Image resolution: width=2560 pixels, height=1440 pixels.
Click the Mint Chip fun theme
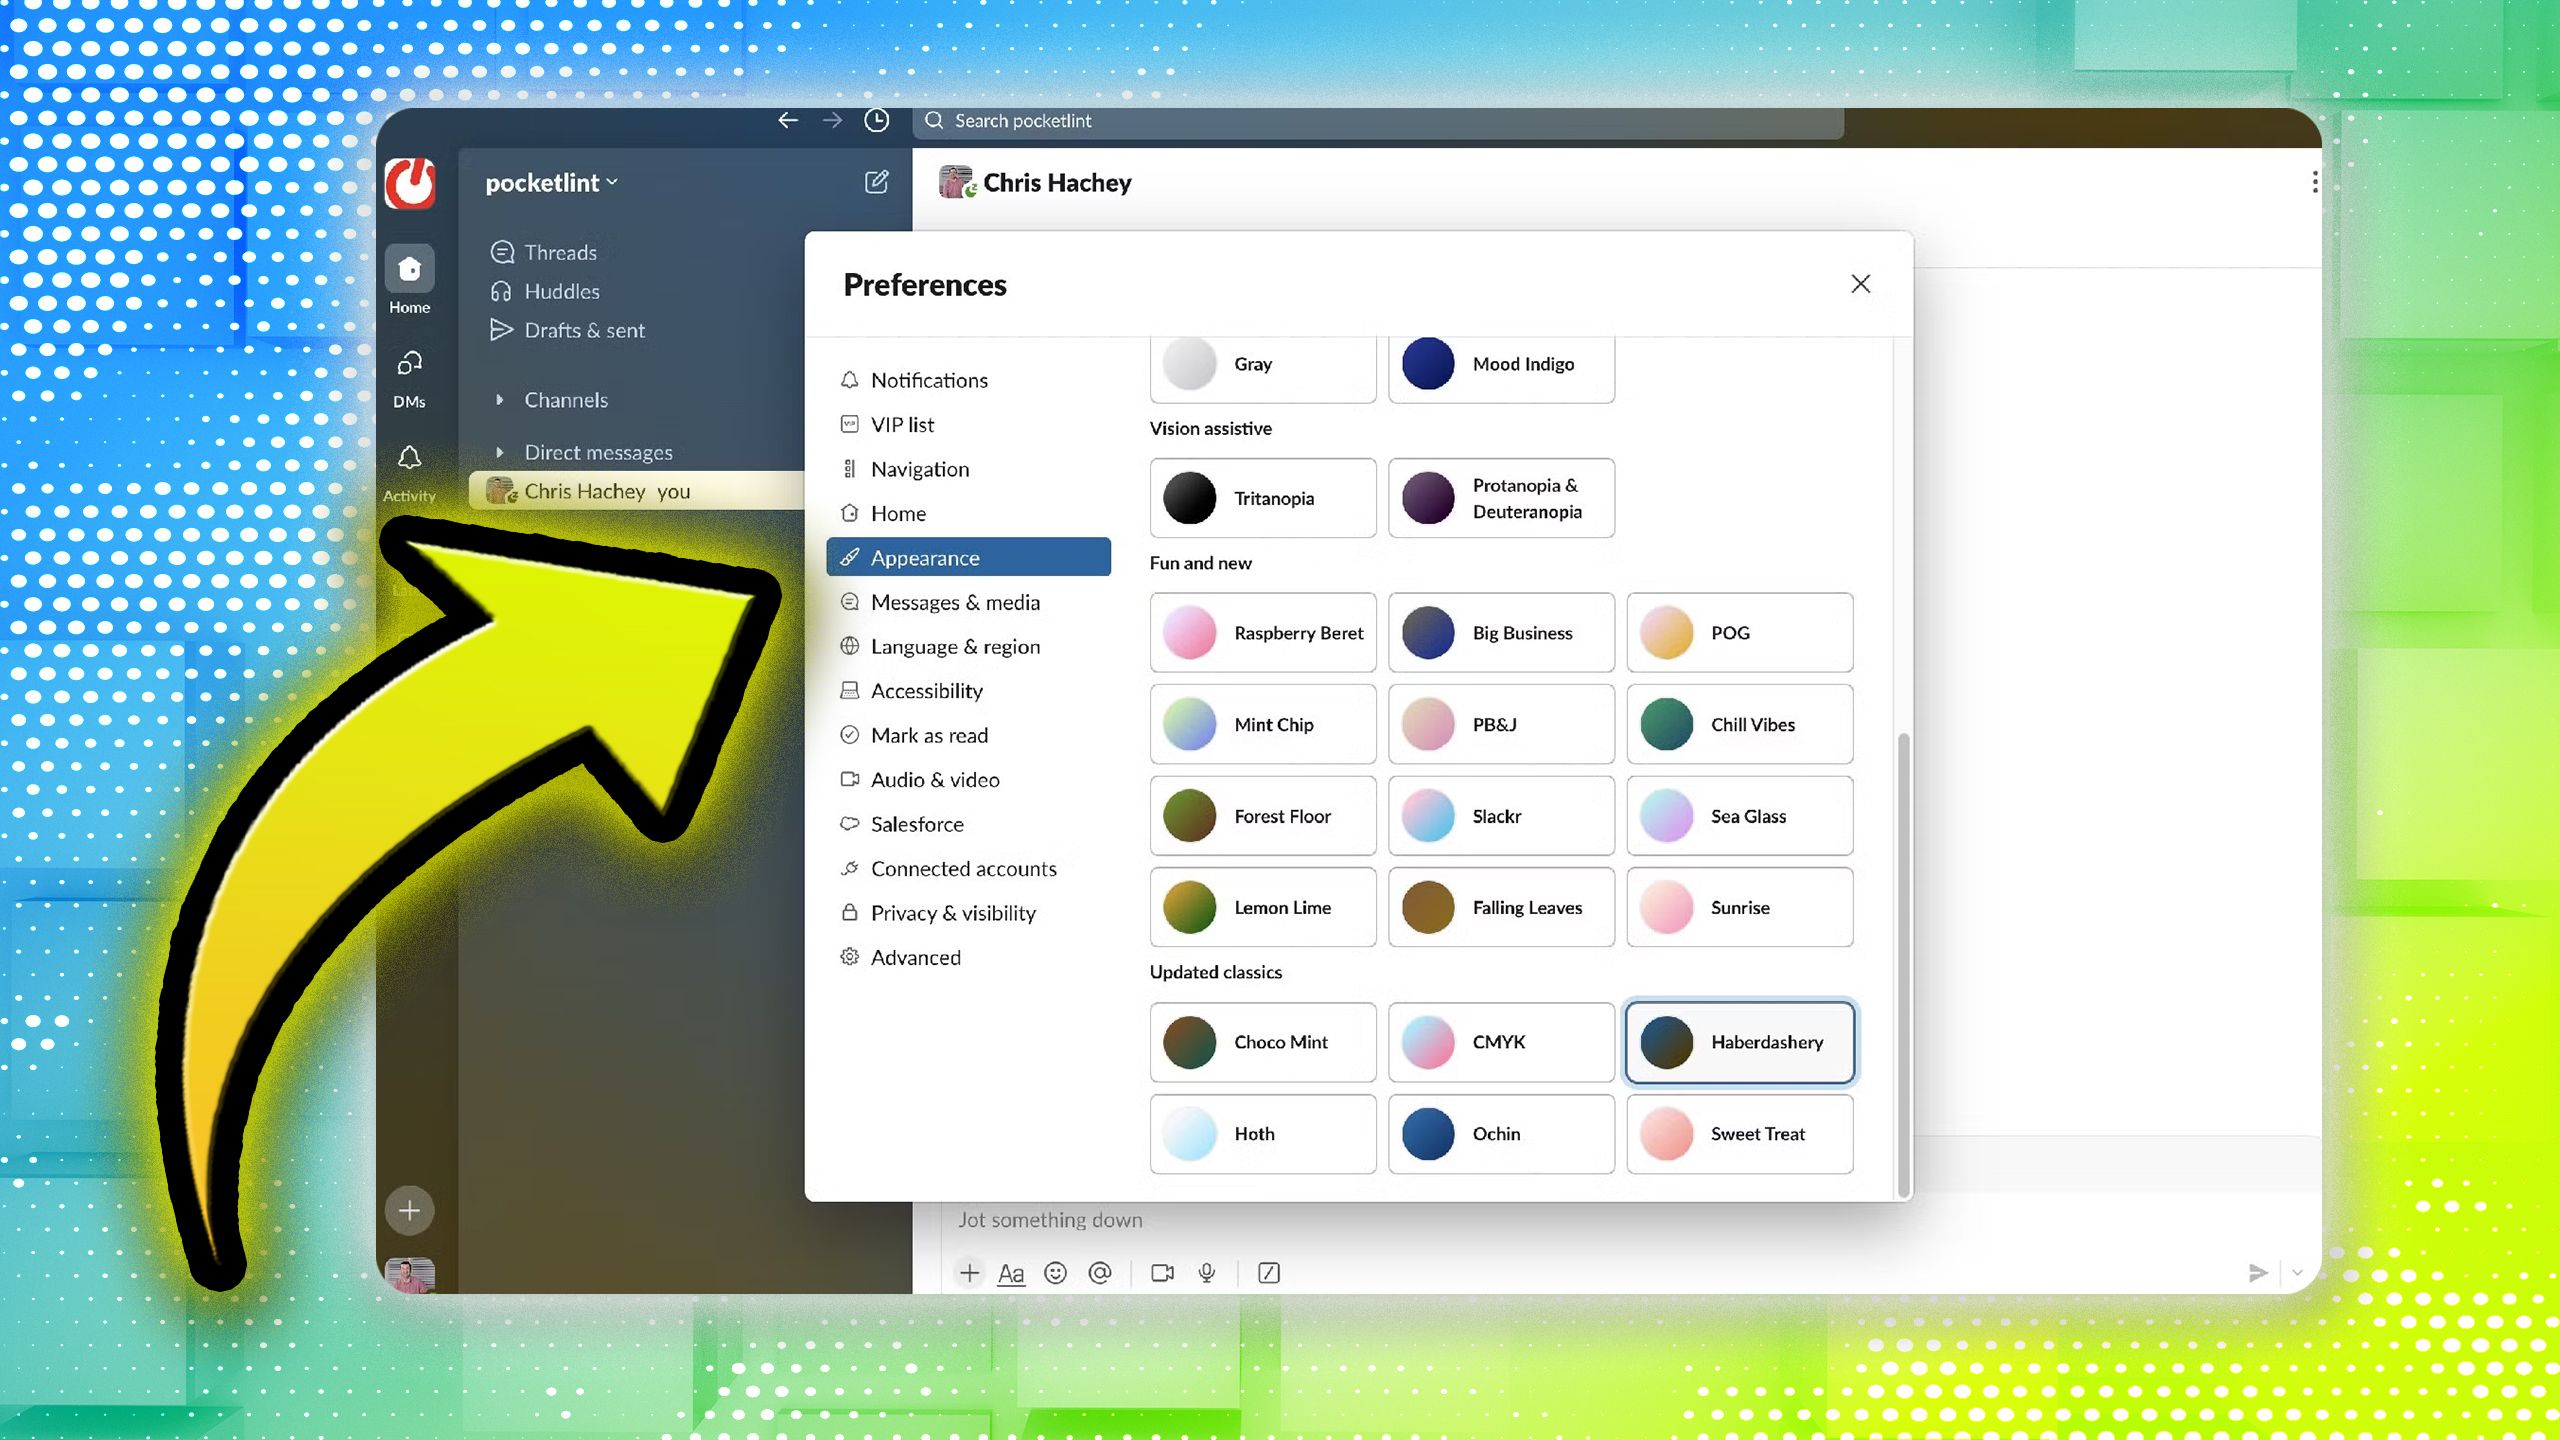coord(1262,723)
